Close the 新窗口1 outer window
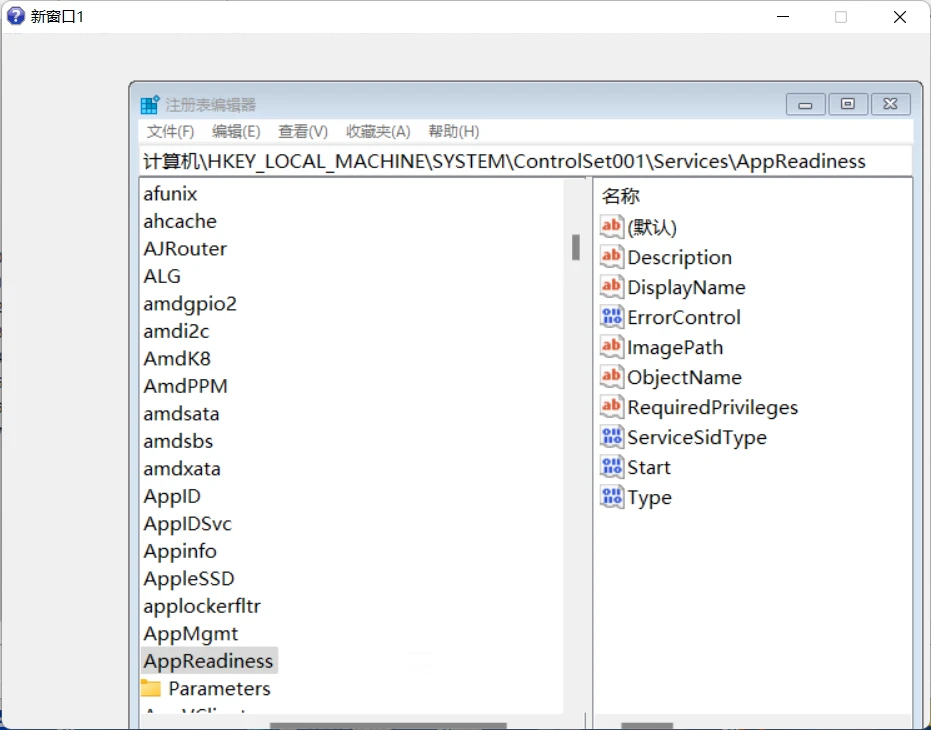 click(900, 17)
